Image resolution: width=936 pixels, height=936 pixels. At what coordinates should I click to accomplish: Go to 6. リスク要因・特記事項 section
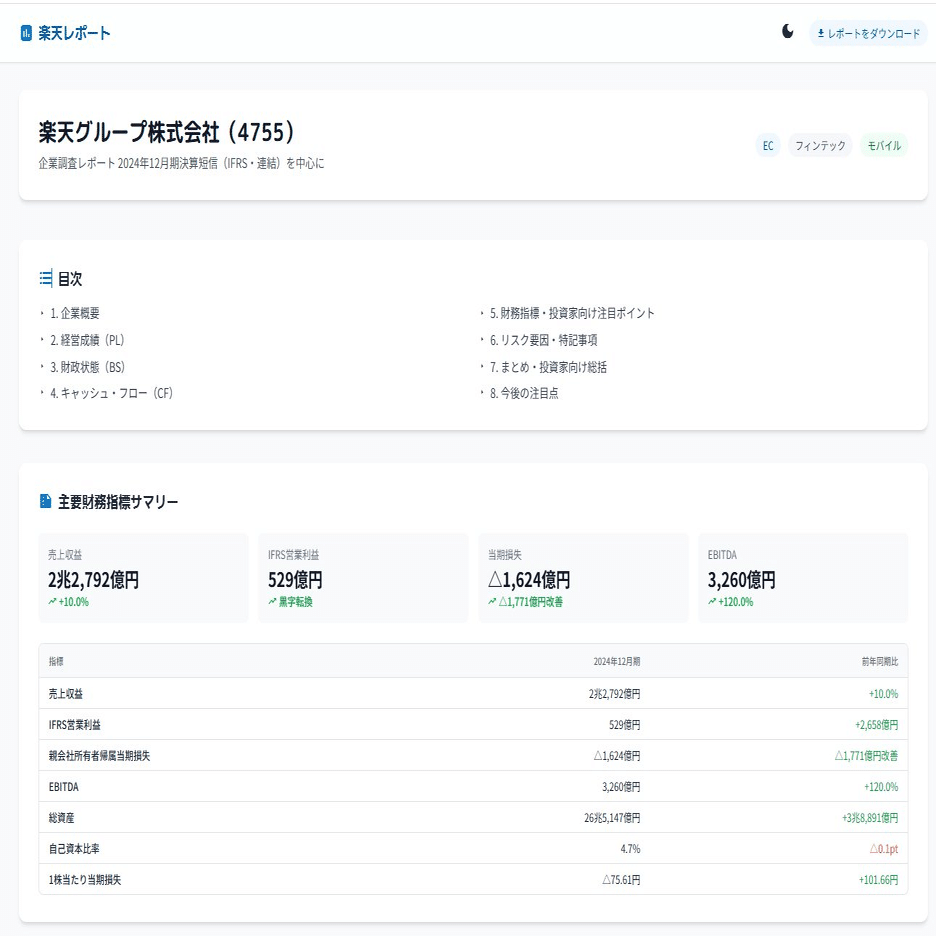click(543, 340)
